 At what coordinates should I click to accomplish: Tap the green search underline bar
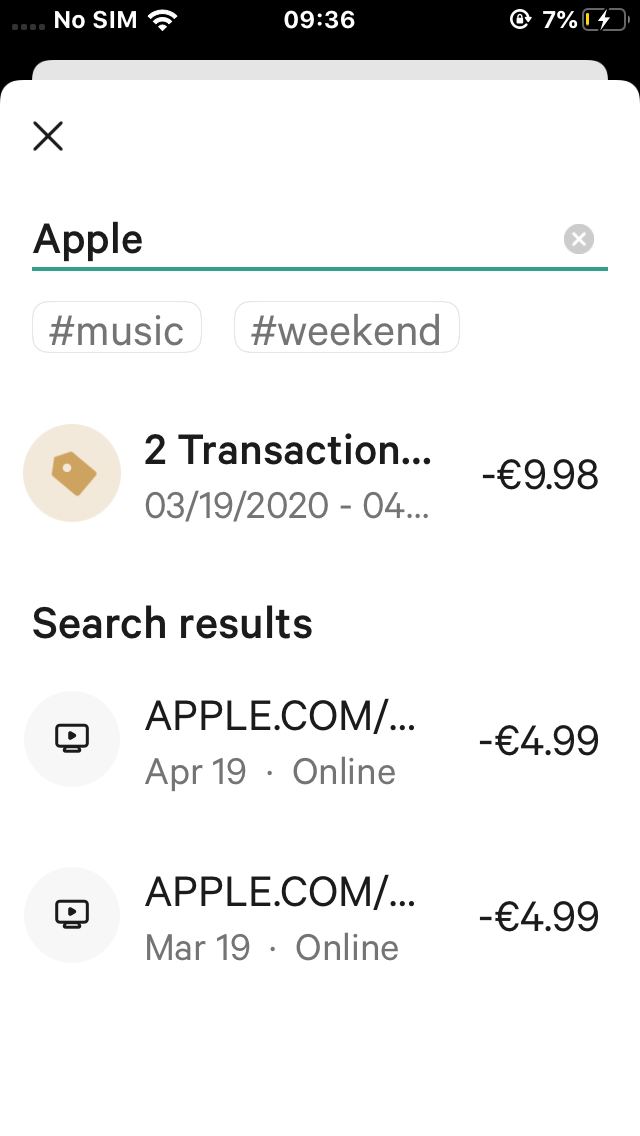320,269
